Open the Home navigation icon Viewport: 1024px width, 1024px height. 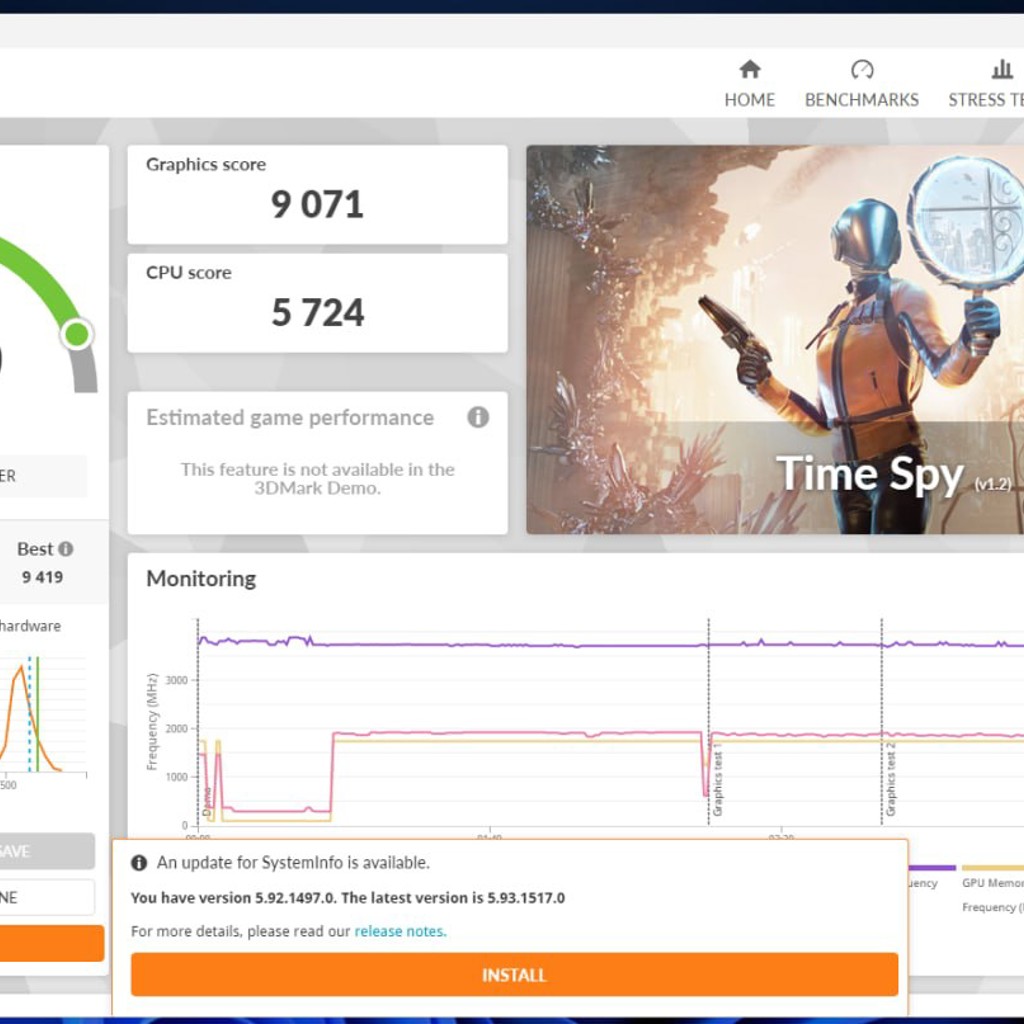point(749,69)
